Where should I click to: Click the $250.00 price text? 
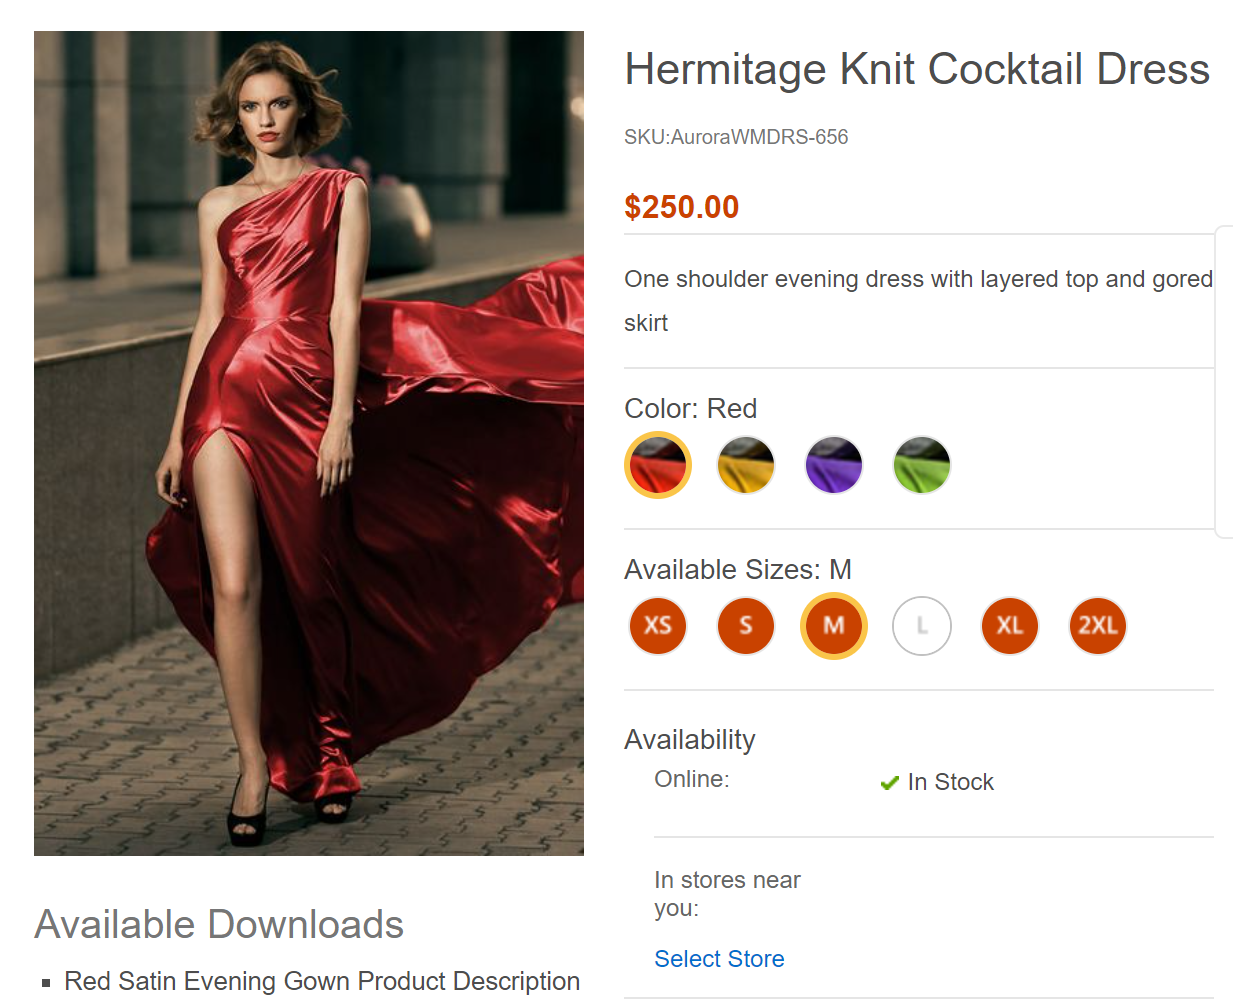point(682,207)
